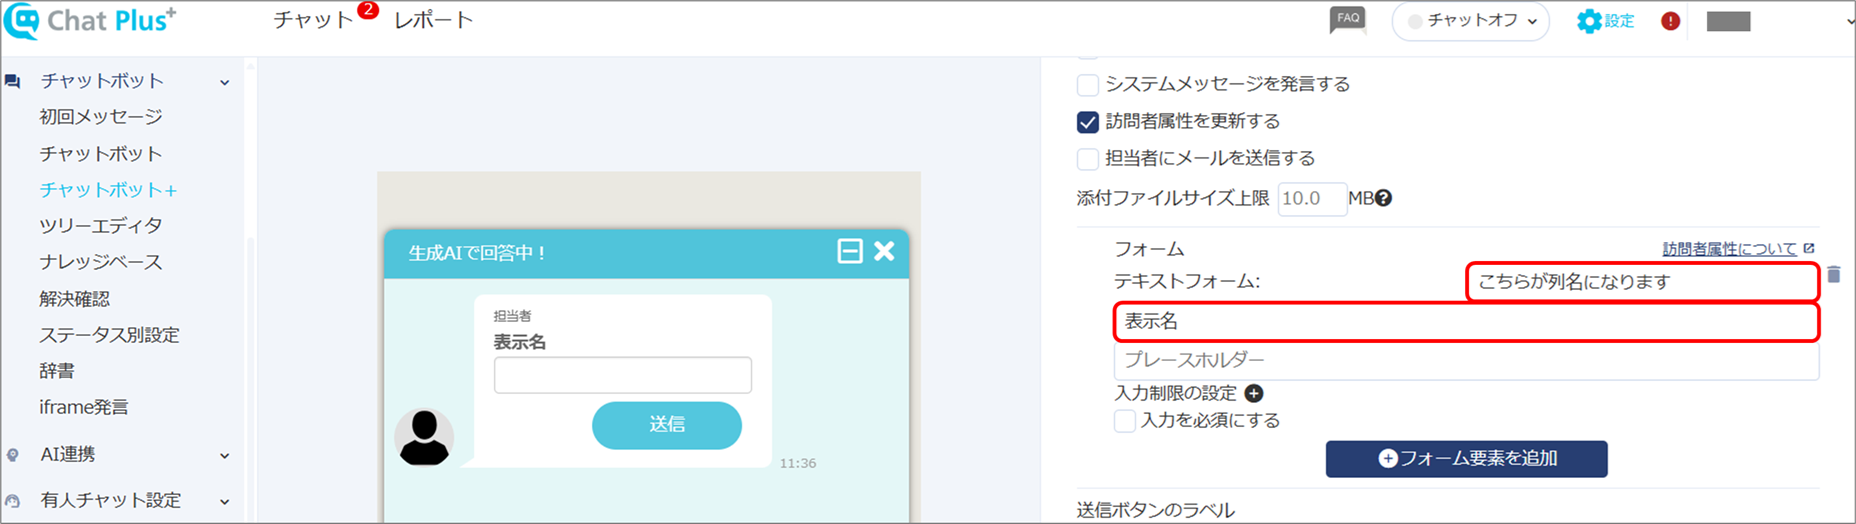Click the 有人チャット設定 sidebar icon
Image resolution: width=1856 pixels, height=524 pixels.
point(13,501)
